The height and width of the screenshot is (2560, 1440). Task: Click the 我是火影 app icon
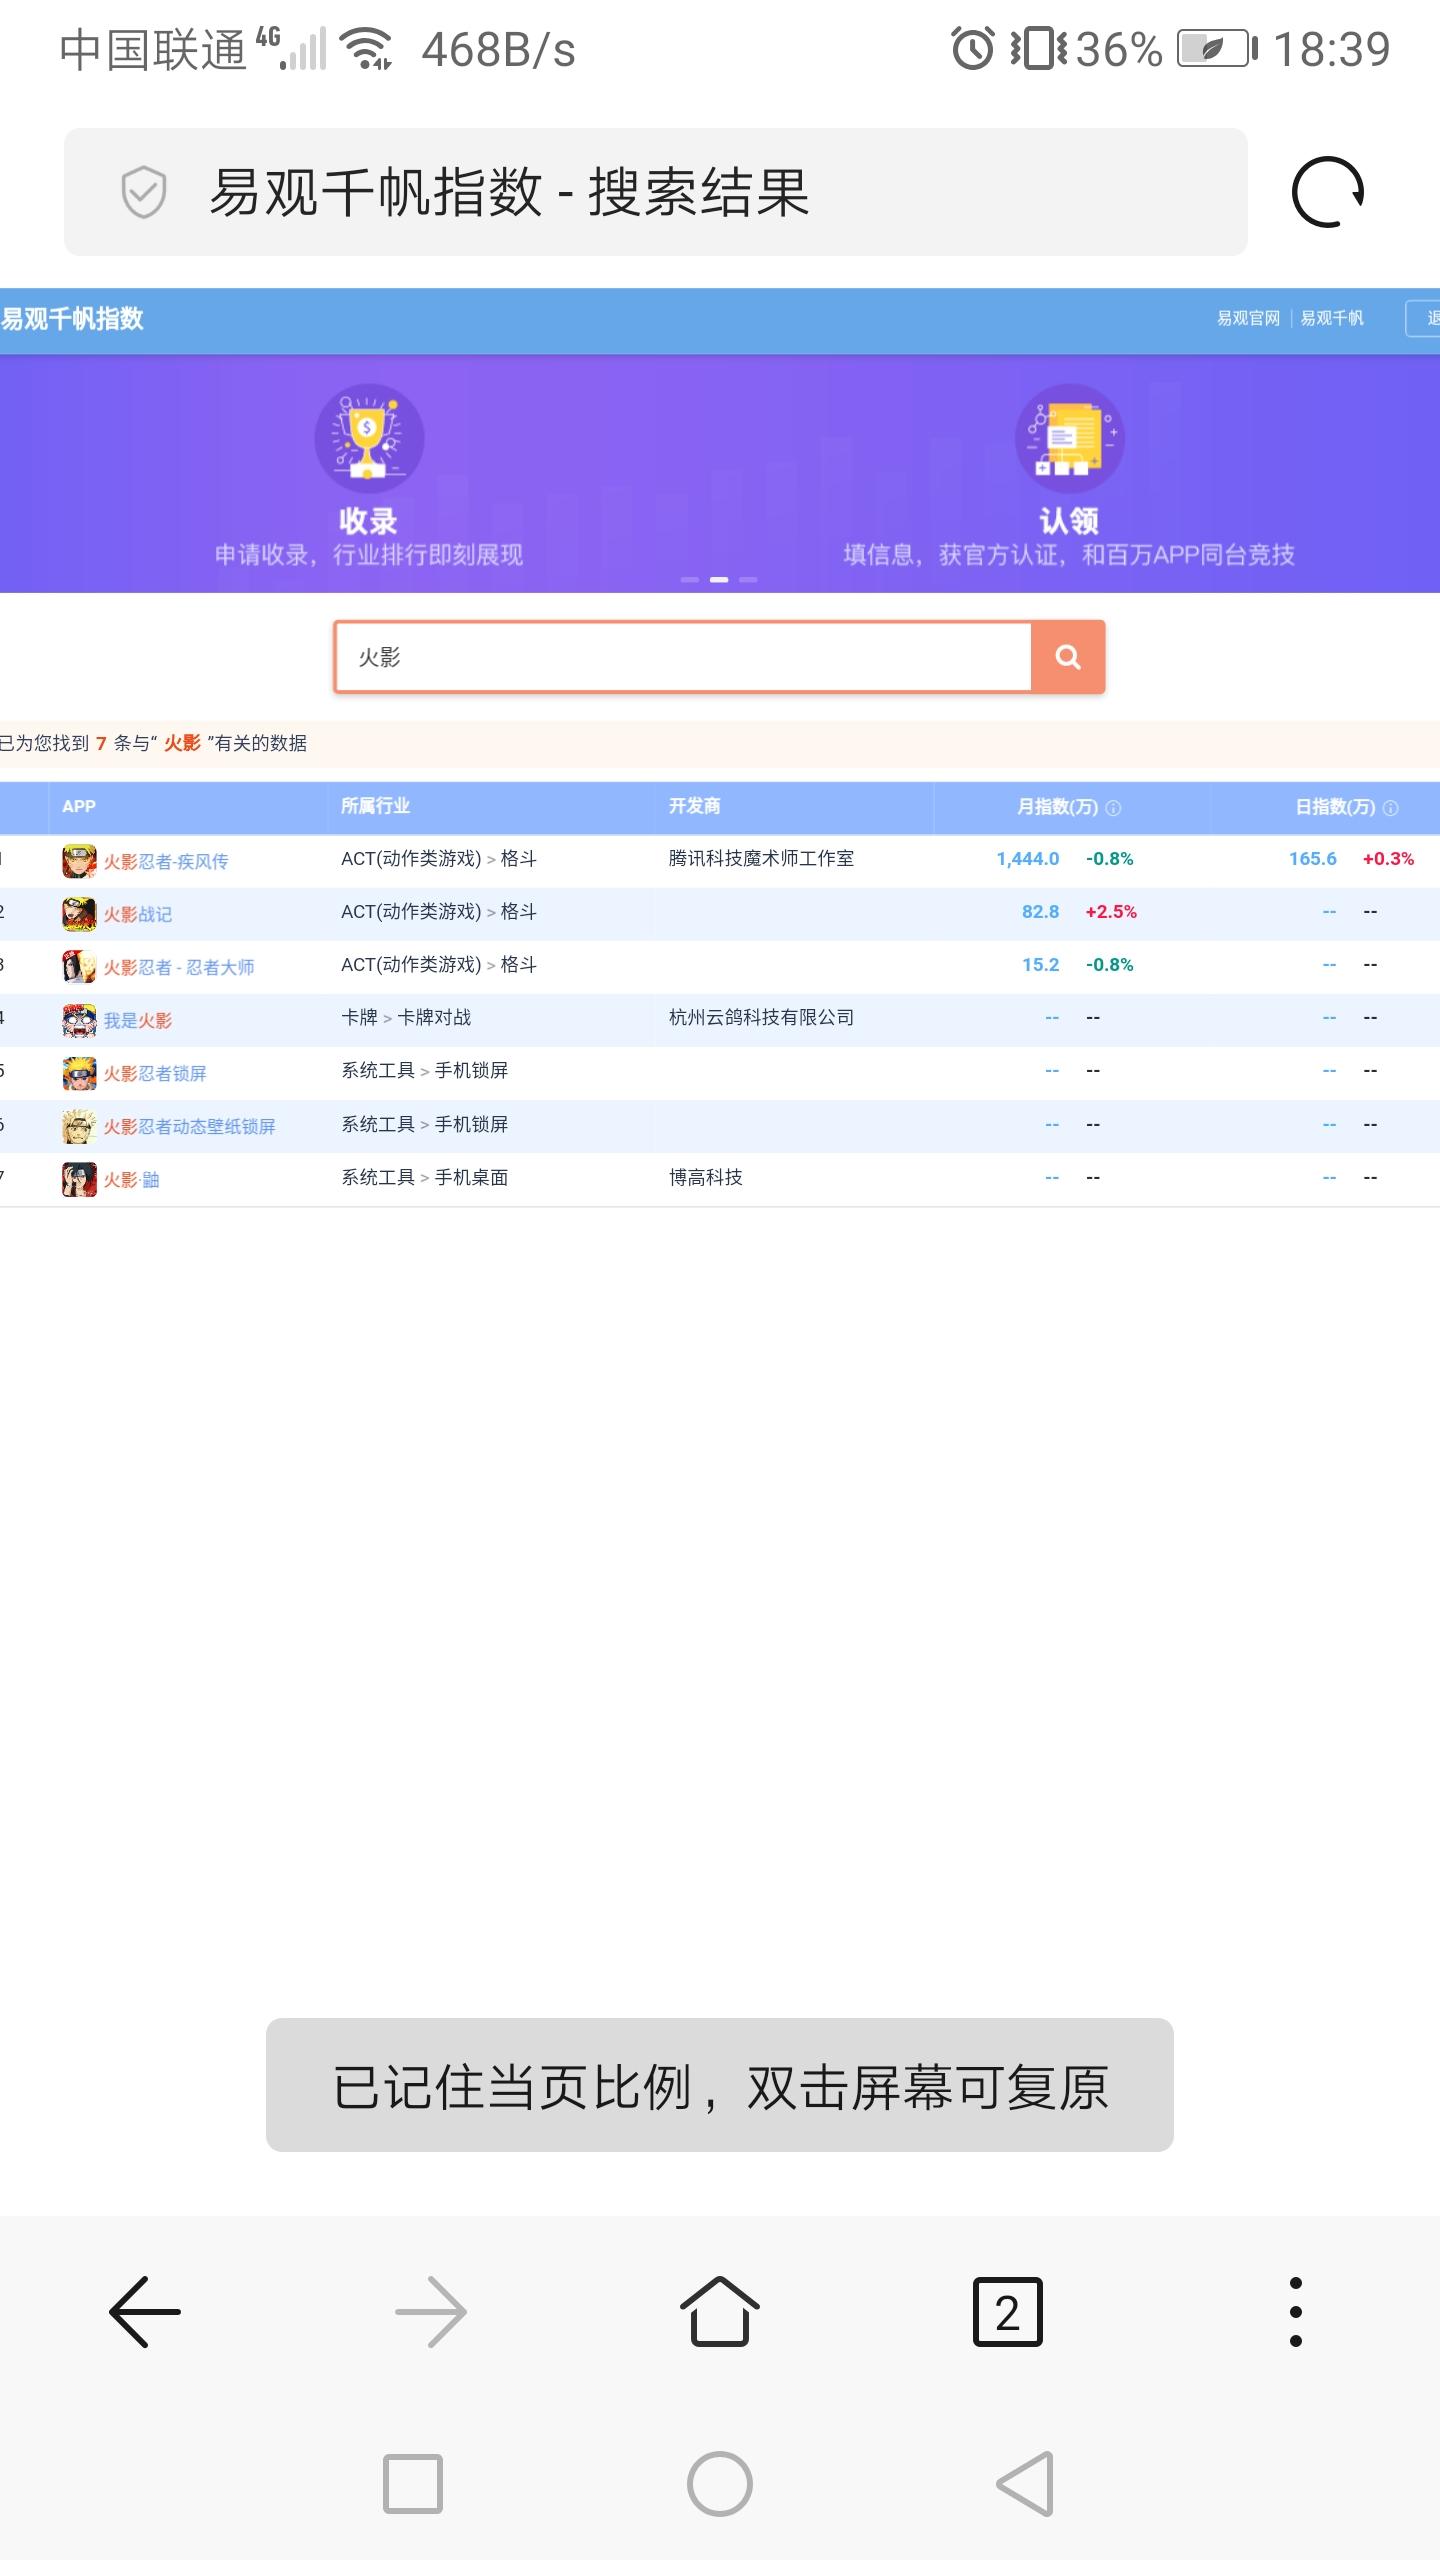coord(79,1020)
